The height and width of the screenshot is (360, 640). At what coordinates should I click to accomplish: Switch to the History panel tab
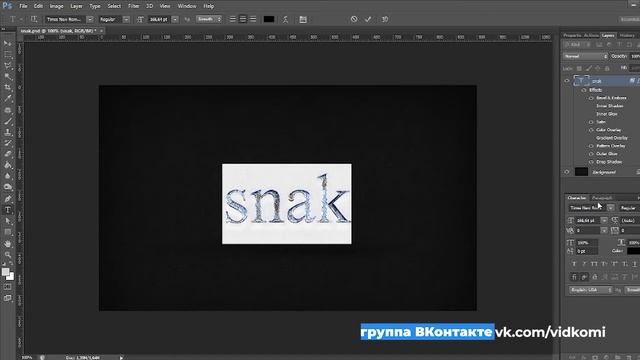point(627,36)
